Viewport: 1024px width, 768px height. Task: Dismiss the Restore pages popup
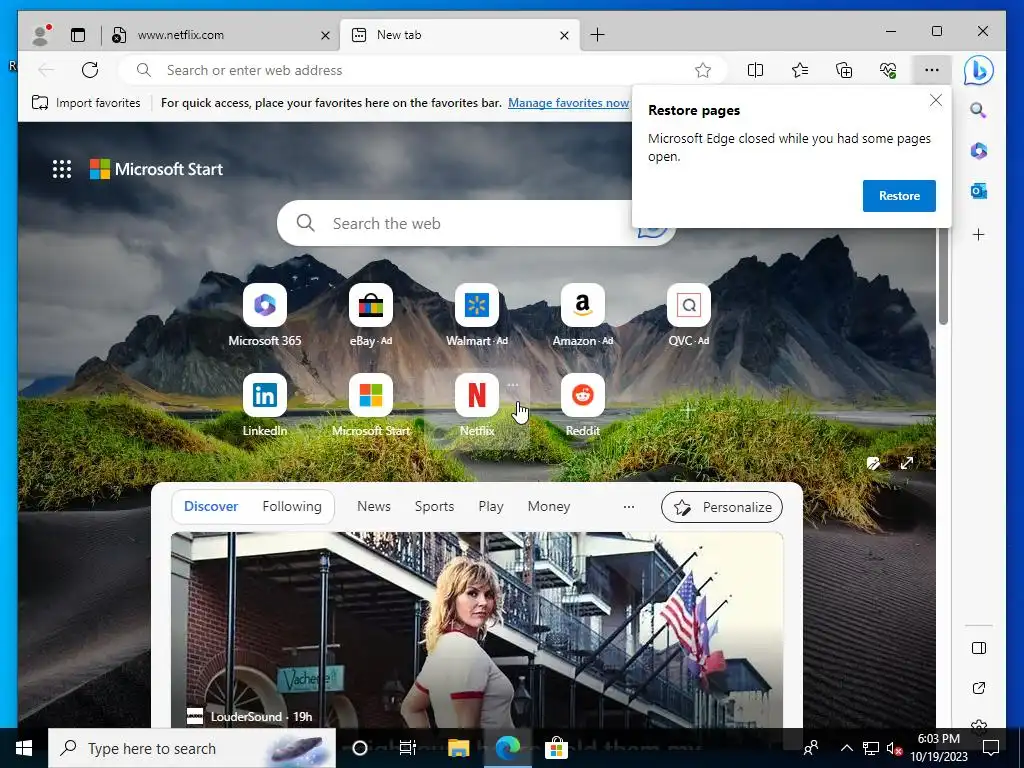(936, 100)
